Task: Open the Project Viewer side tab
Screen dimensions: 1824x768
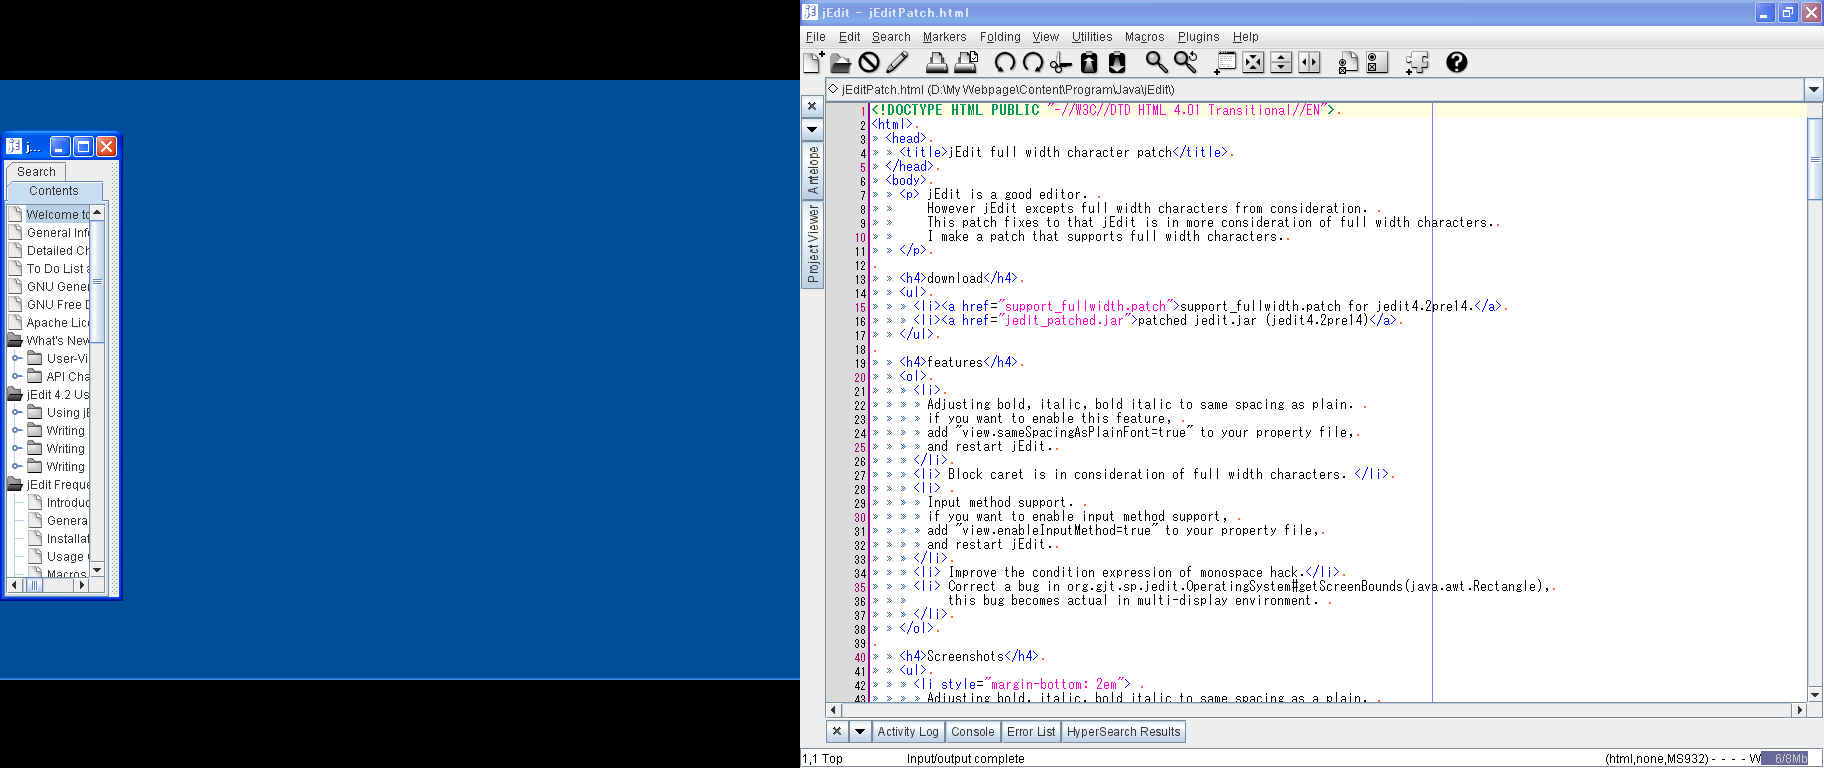Action: click(812, 244)
